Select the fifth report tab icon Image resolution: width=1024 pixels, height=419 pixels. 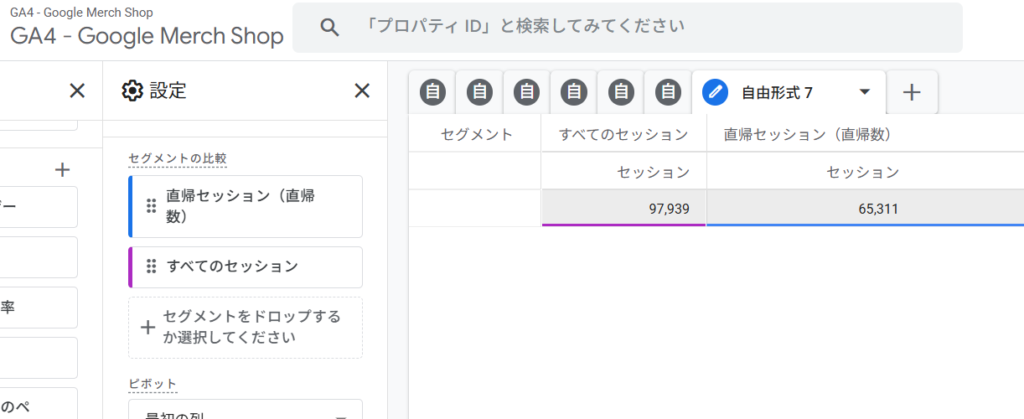tap(620, 92)
